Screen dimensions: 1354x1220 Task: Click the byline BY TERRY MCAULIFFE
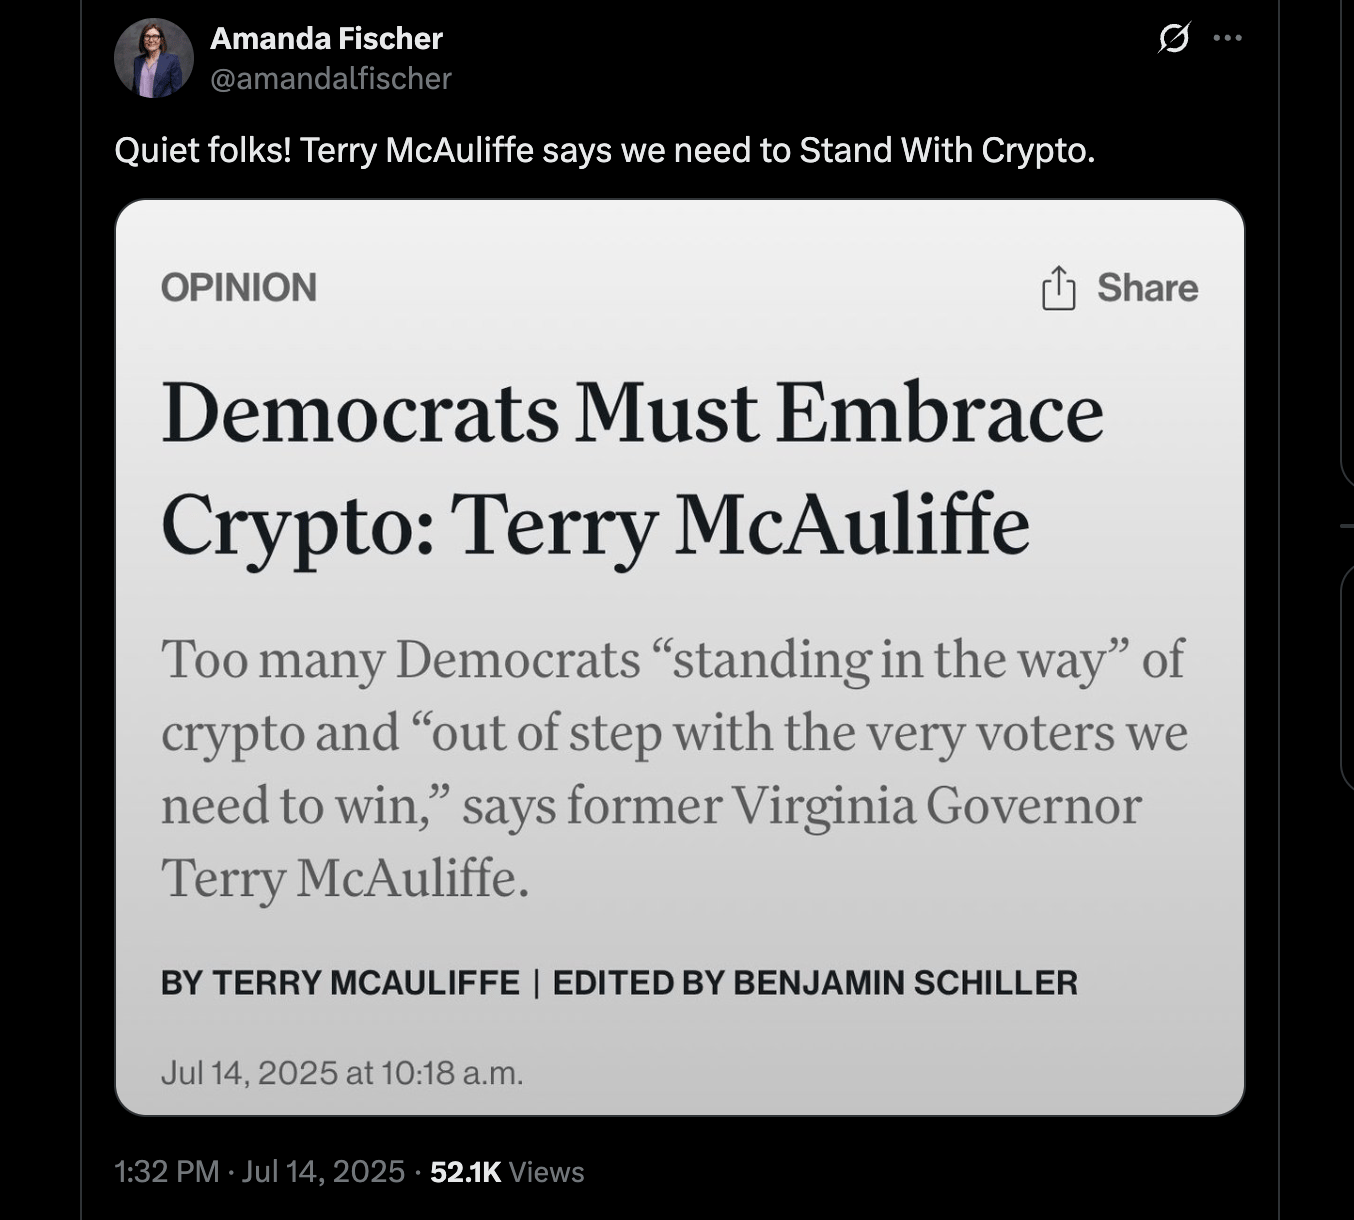tap(340, 983)
